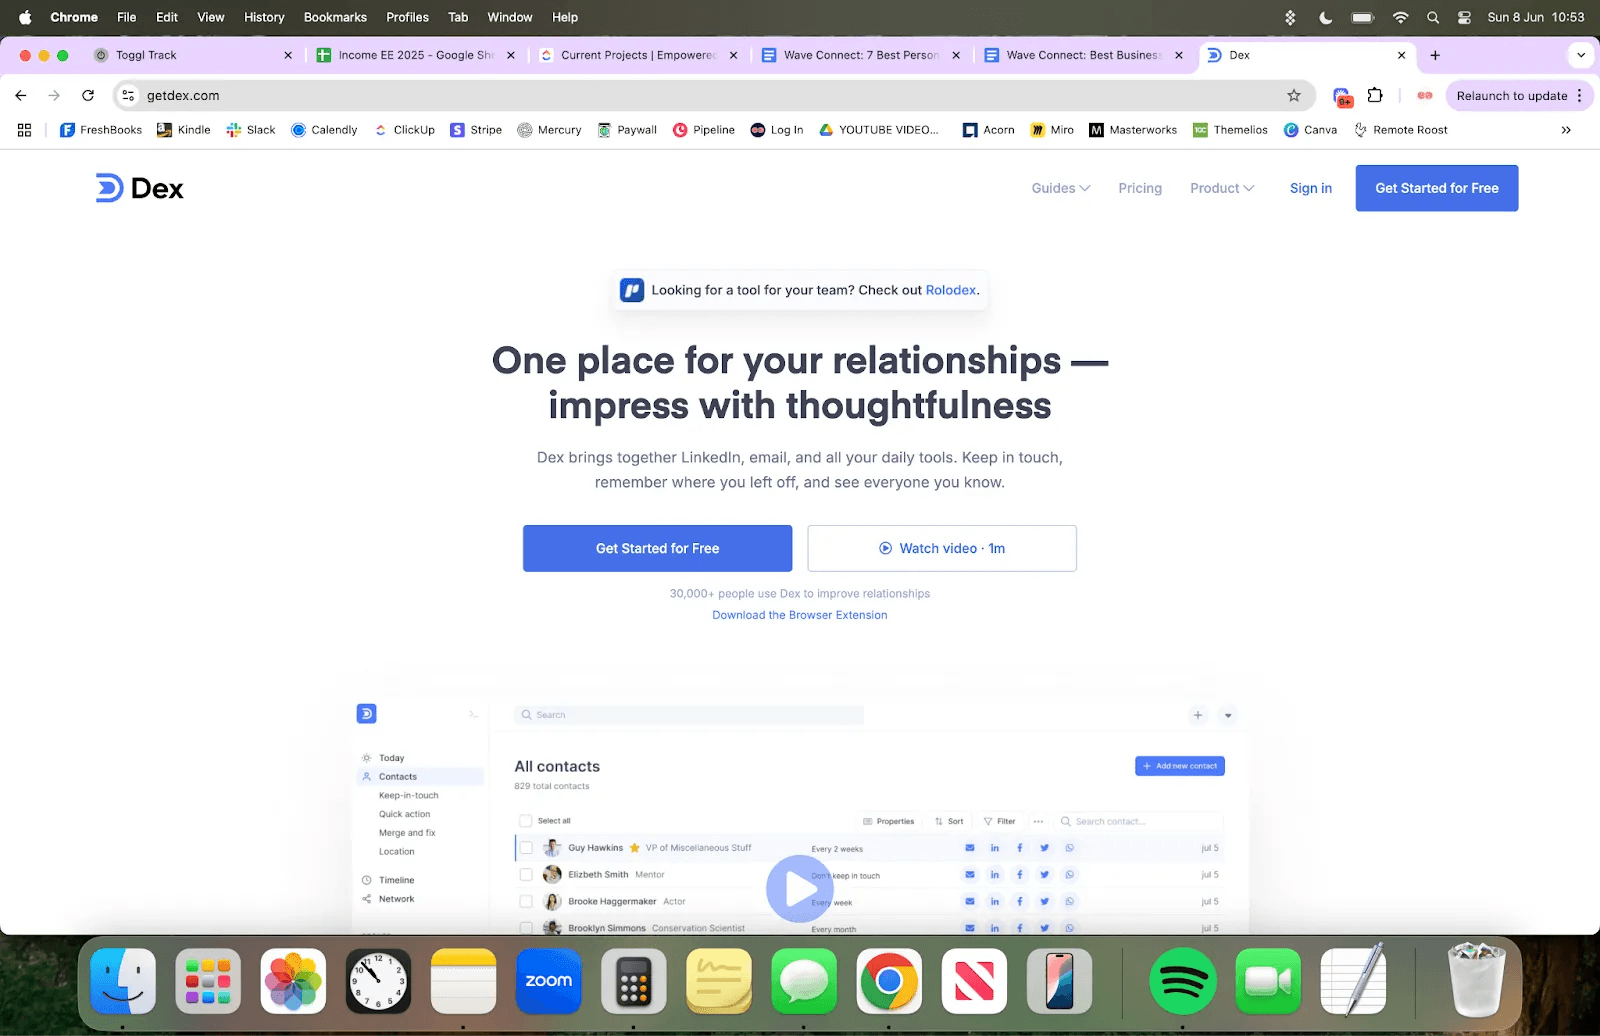Screen dimensions: 1600x1036
Task: Expand the Guides dropdown menu
Action: [1061, 188]
